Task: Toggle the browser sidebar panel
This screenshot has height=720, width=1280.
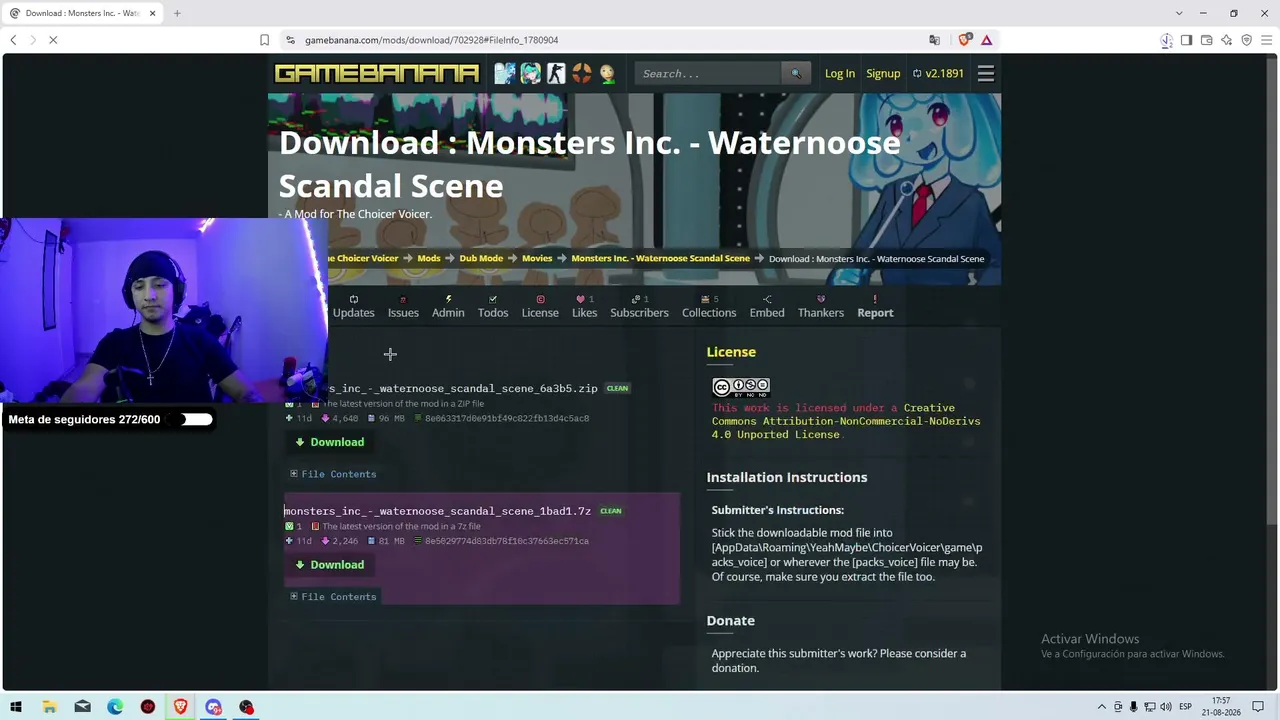Action: (x=1186, y=40)
